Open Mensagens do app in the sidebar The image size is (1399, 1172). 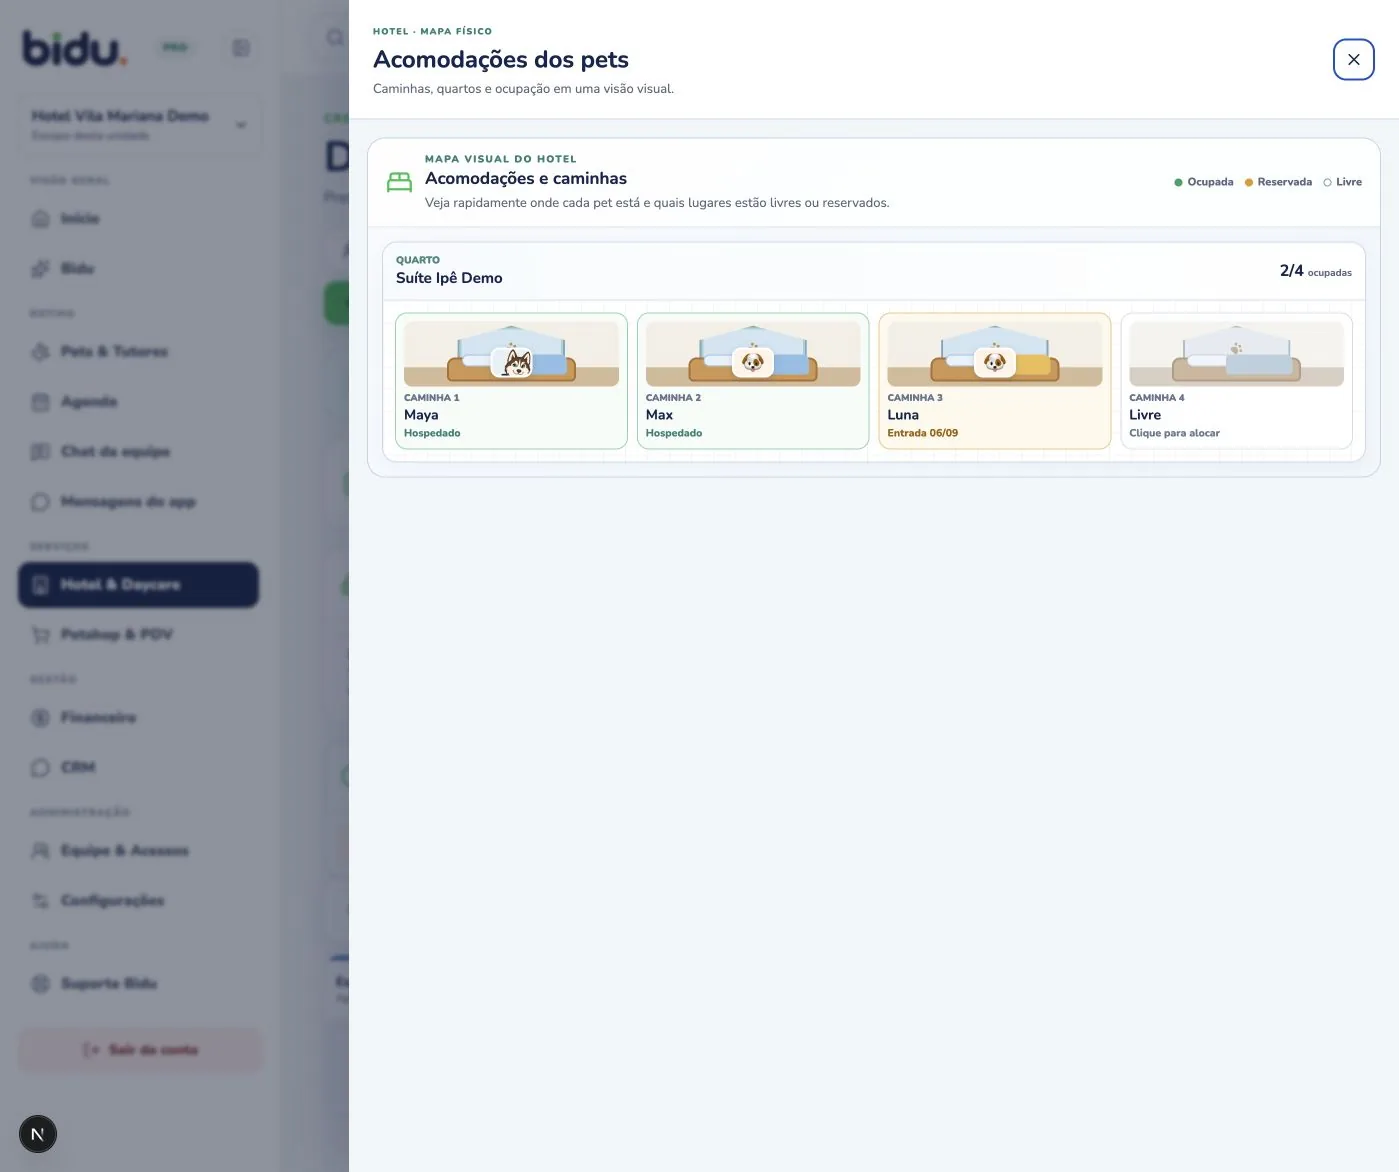pyautogui.click(x=138, y=502)
